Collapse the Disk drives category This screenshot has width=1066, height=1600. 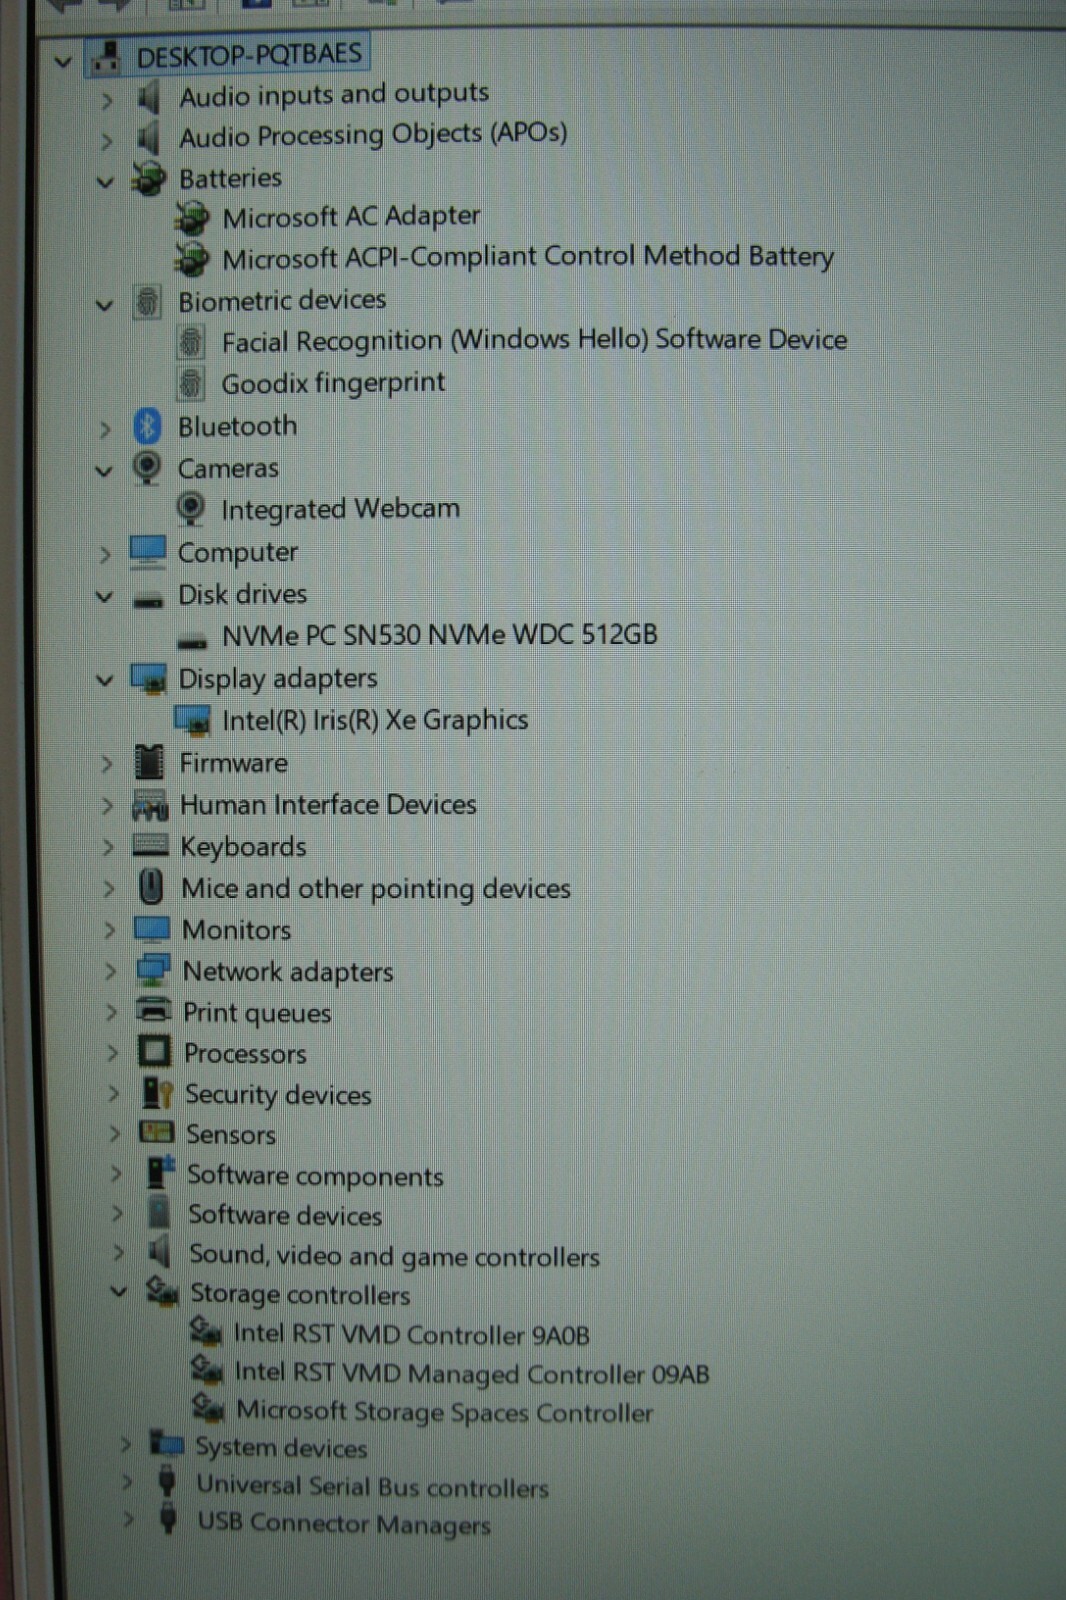coord(103,597)
